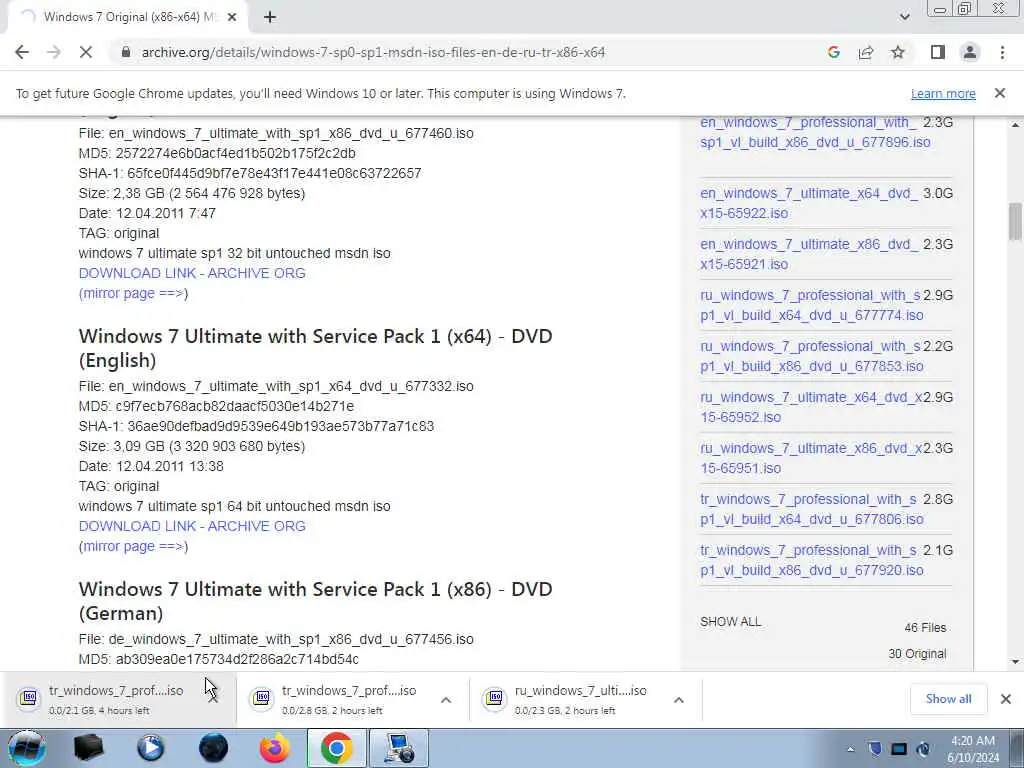Expand options for ru_windows_7_ulti download
The height and width of the screenshot is (768, 1024).
(x=679, y=700)
